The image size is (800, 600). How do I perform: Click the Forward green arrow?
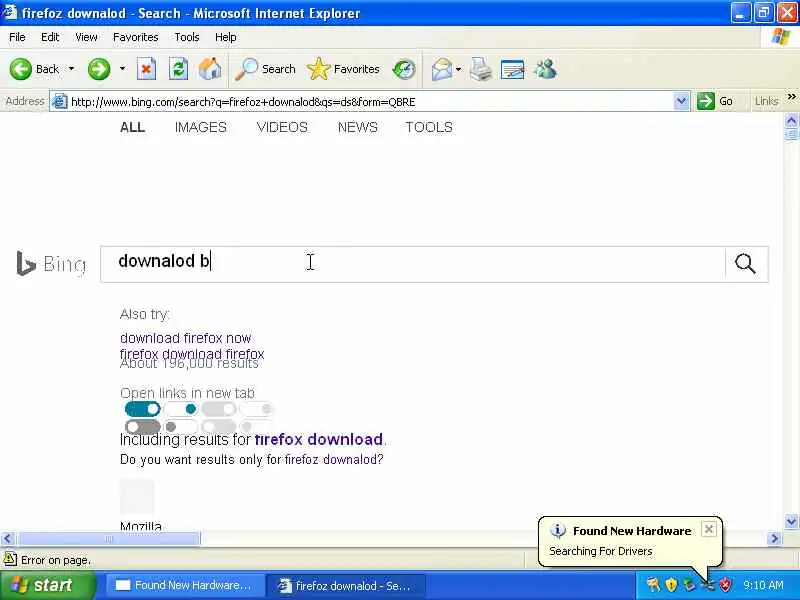coord(99,69)
